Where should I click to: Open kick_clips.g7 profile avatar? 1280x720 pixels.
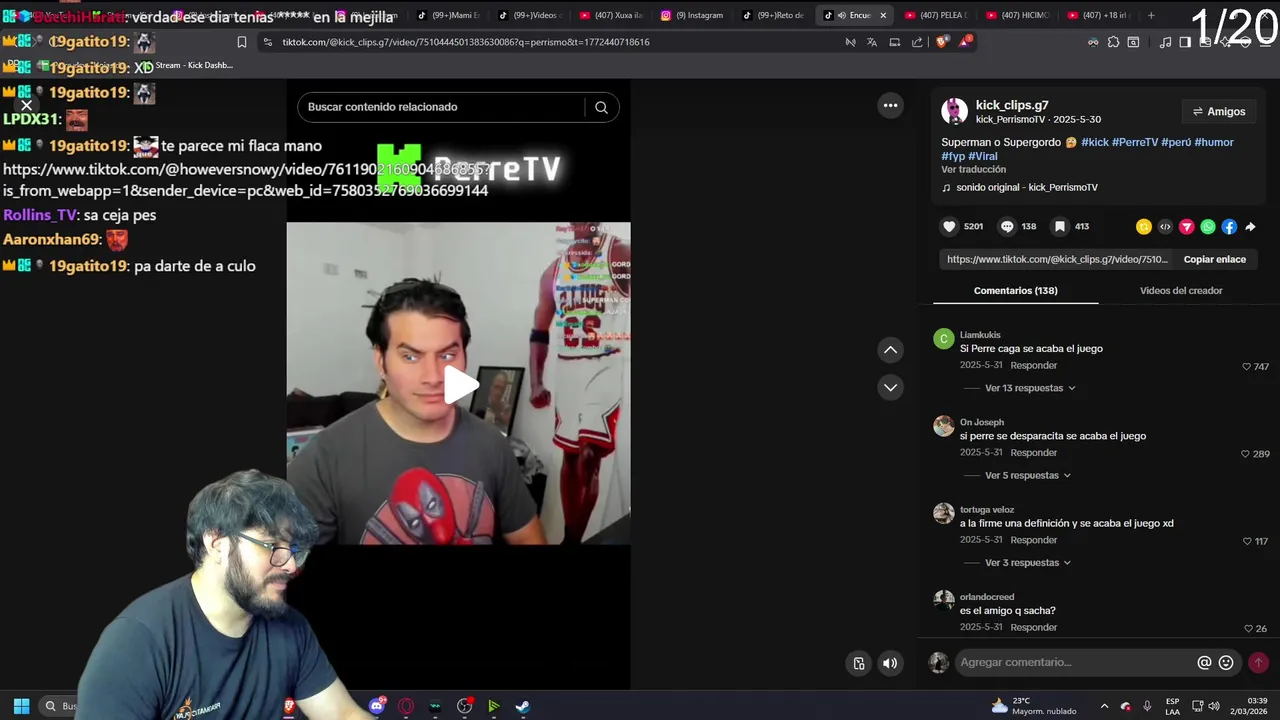coord(954,111)
